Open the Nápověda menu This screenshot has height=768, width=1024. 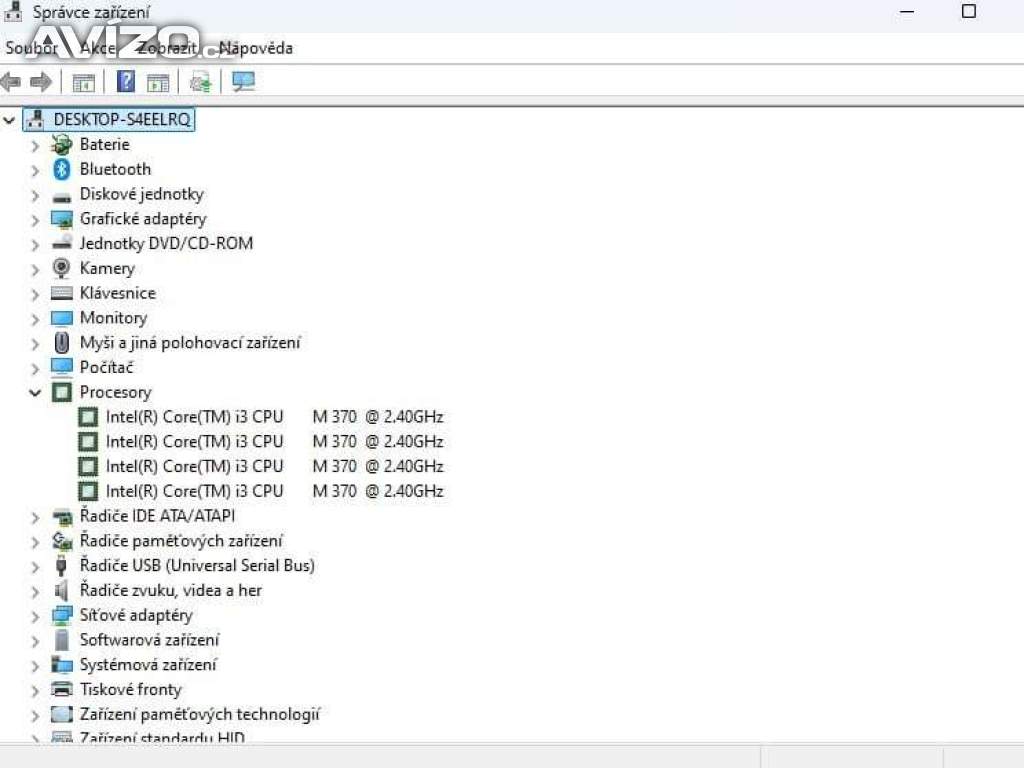click(255, 48)
